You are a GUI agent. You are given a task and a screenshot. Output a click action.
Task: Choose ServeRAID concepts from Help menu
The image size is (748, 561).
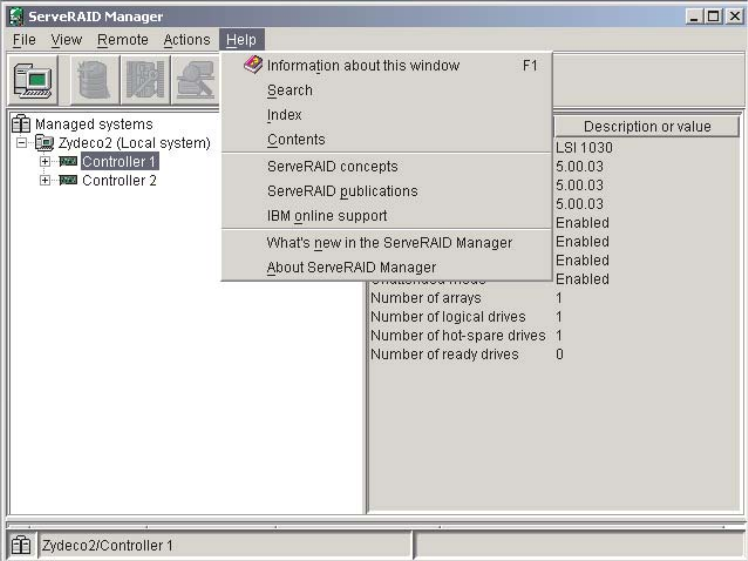click(x=332, y=166)
